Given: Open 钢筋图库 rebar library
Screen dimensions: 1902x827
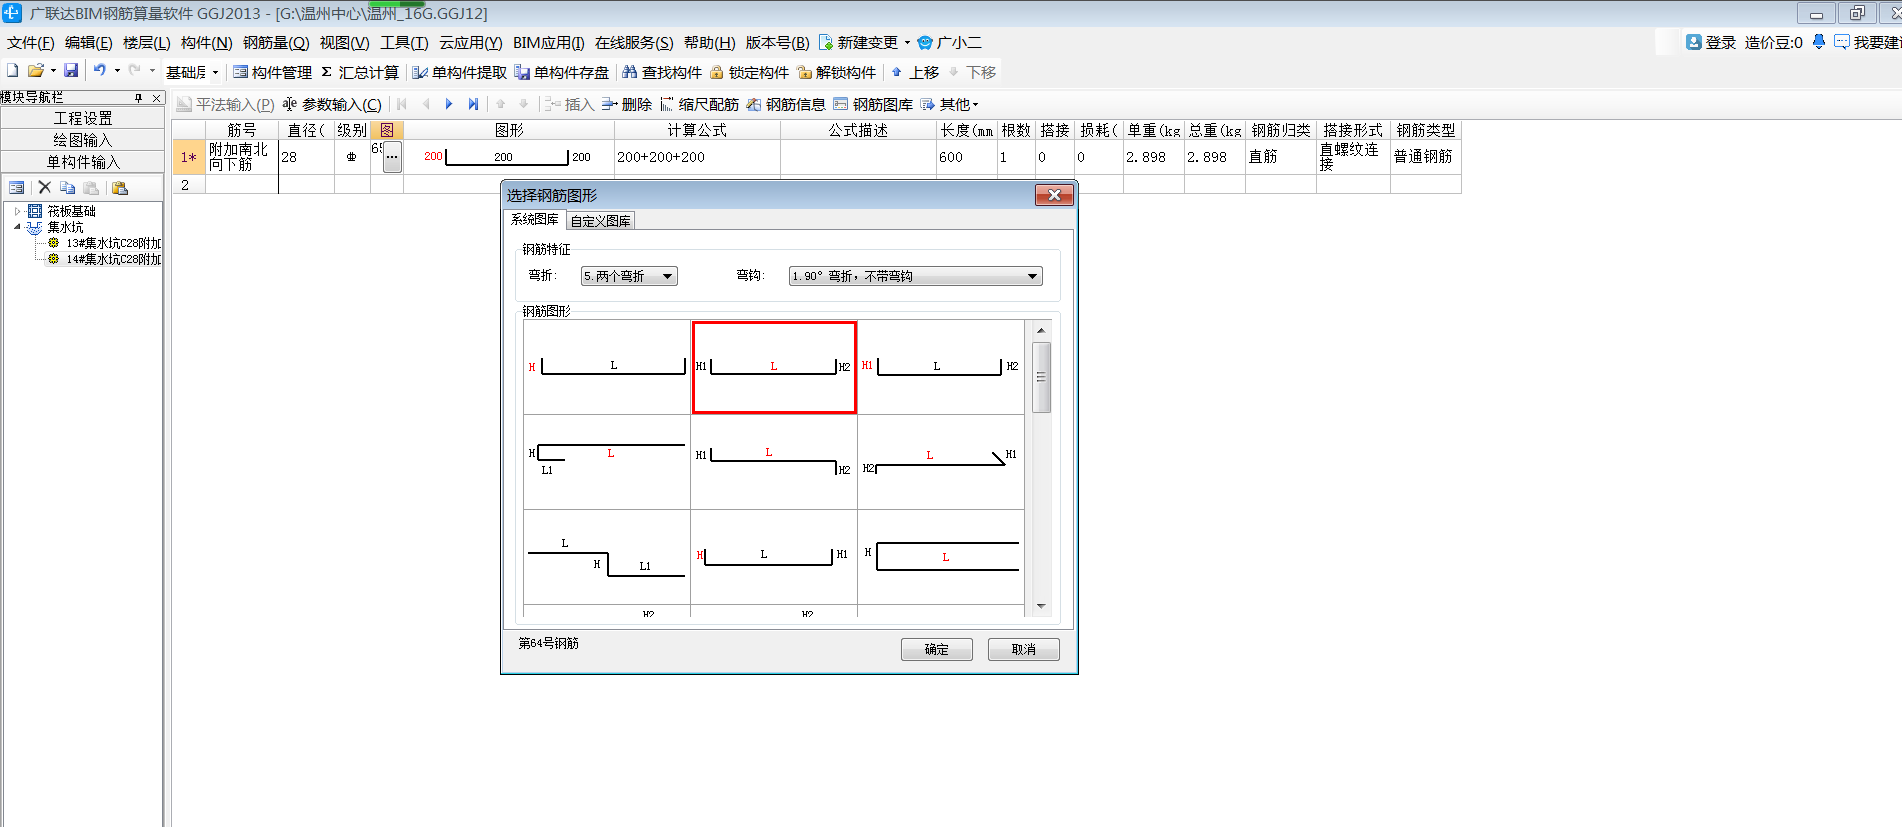Looking at the screenshot, I should pyautogui.click(x=873, y=104).
